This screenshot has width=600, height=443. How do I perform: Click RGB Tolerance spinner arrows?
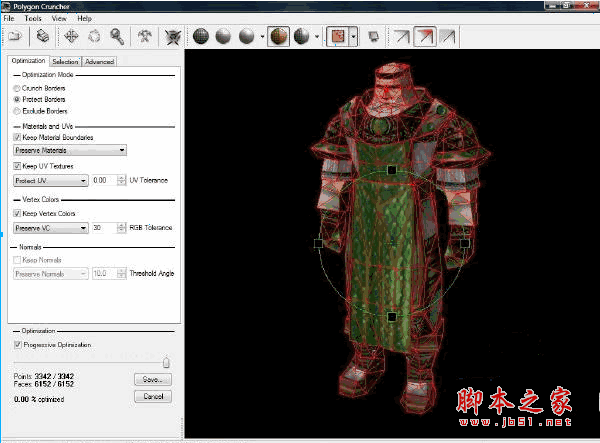point(122,228)
